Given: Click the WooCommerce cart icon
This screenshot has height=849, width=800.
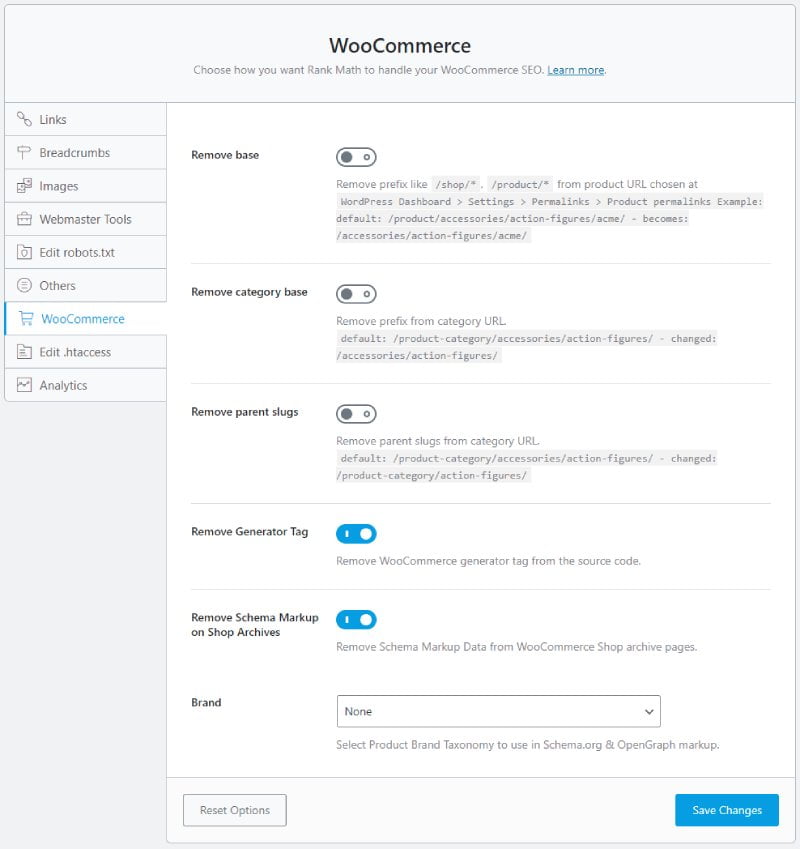Looking at the screenshot, I should (x=26, y=319).
